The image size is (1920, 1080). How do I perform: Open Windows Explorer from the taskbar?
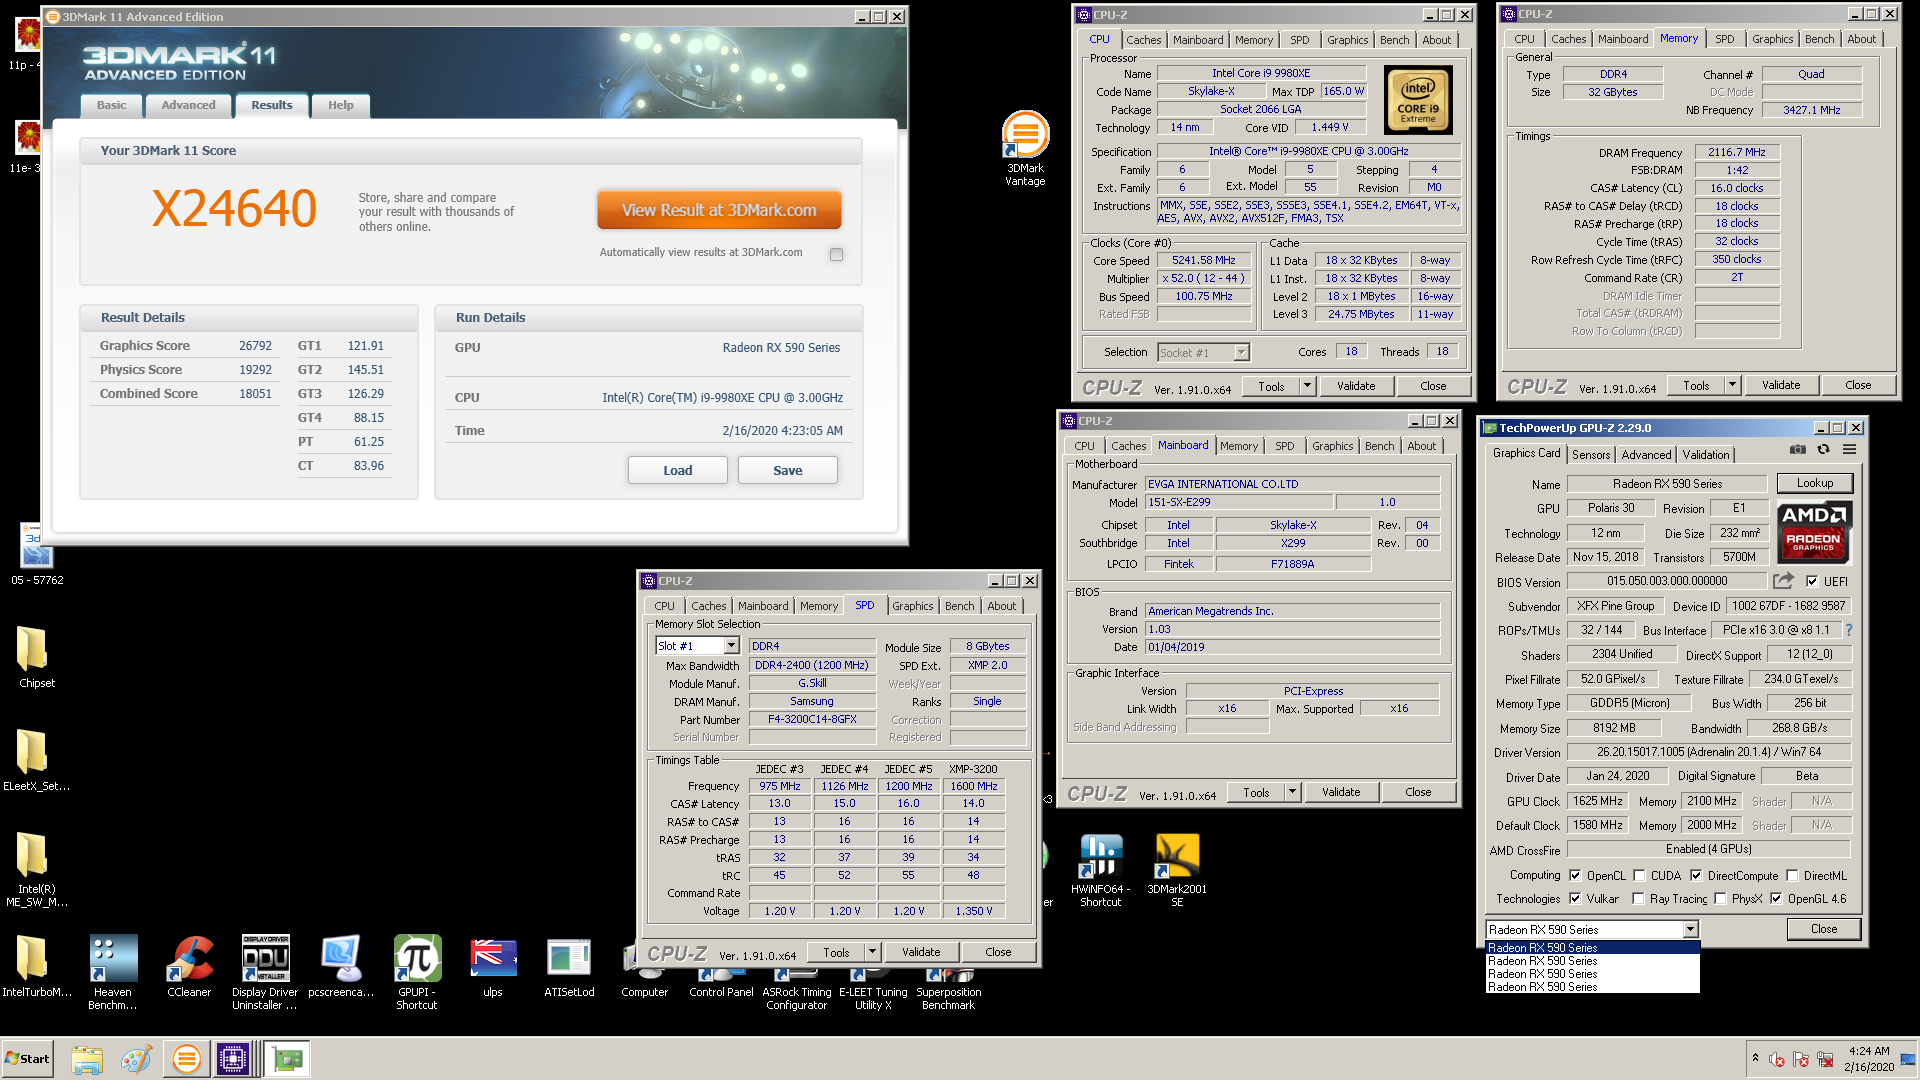(x=87, y=1059)
